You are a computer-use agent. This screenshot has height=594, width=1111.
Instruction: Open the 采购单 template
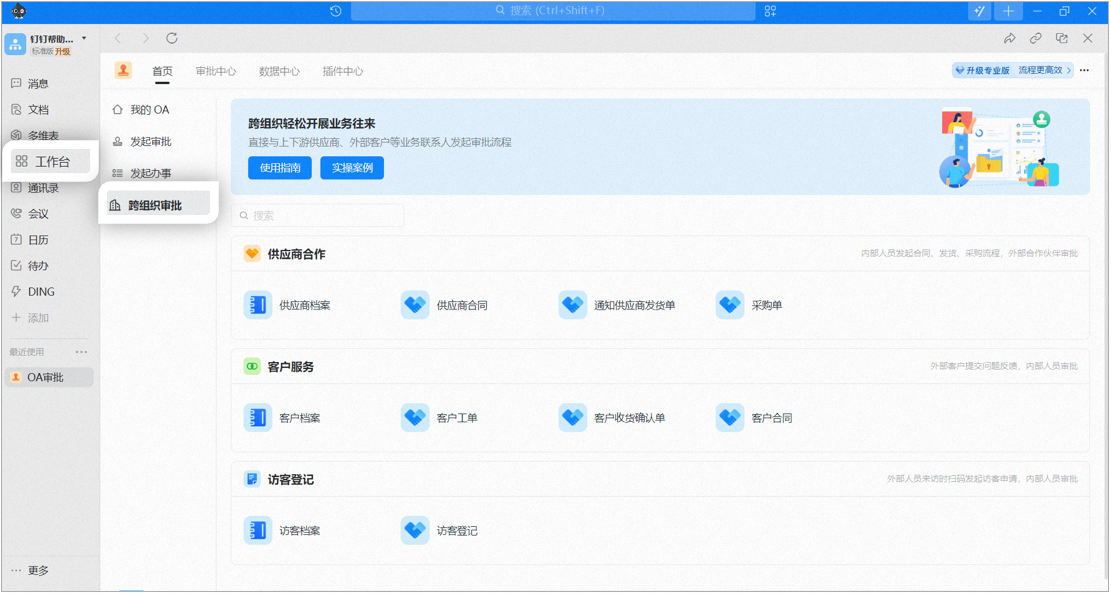[x=749, y=306]
